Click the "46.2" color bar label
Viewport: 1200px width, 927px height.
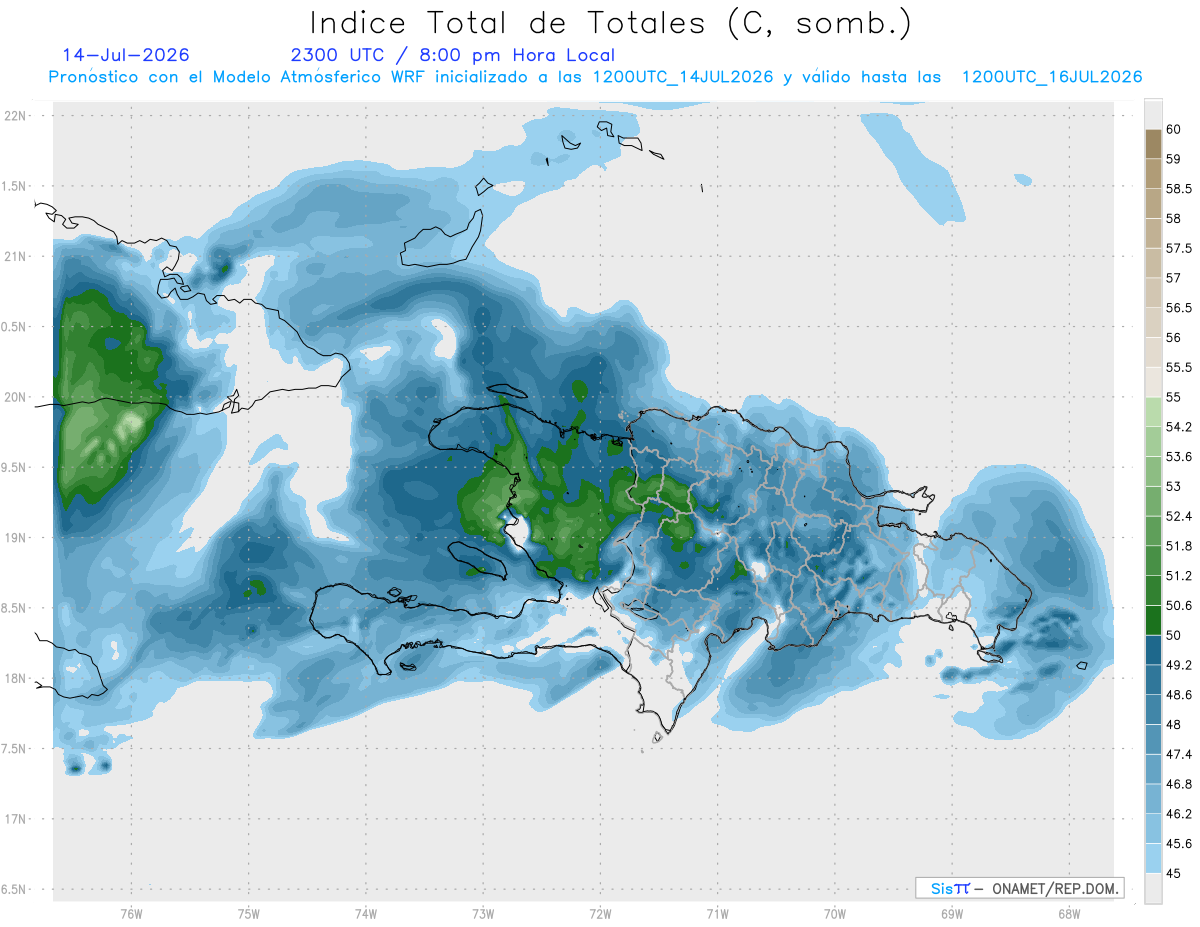point(1178,814)
